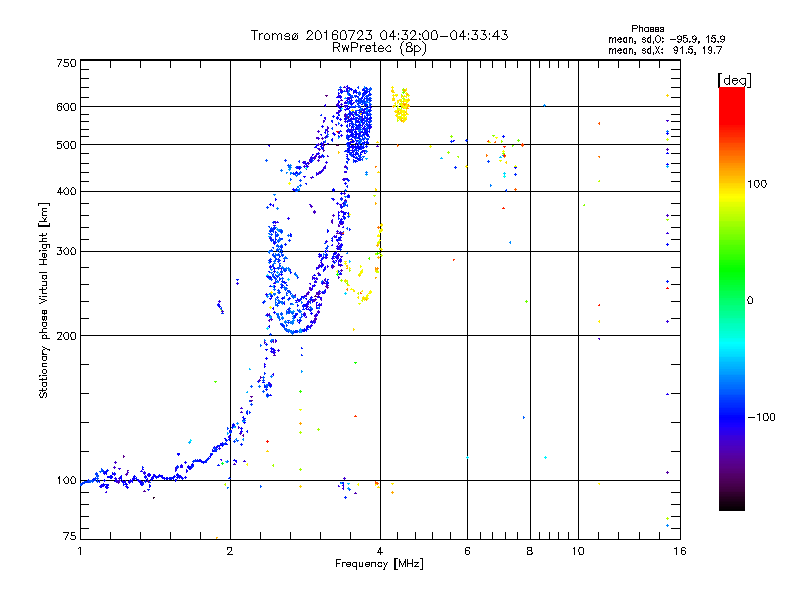
Task: Click the y-axis tick label '500'
Action: click(x=66, y=145)
